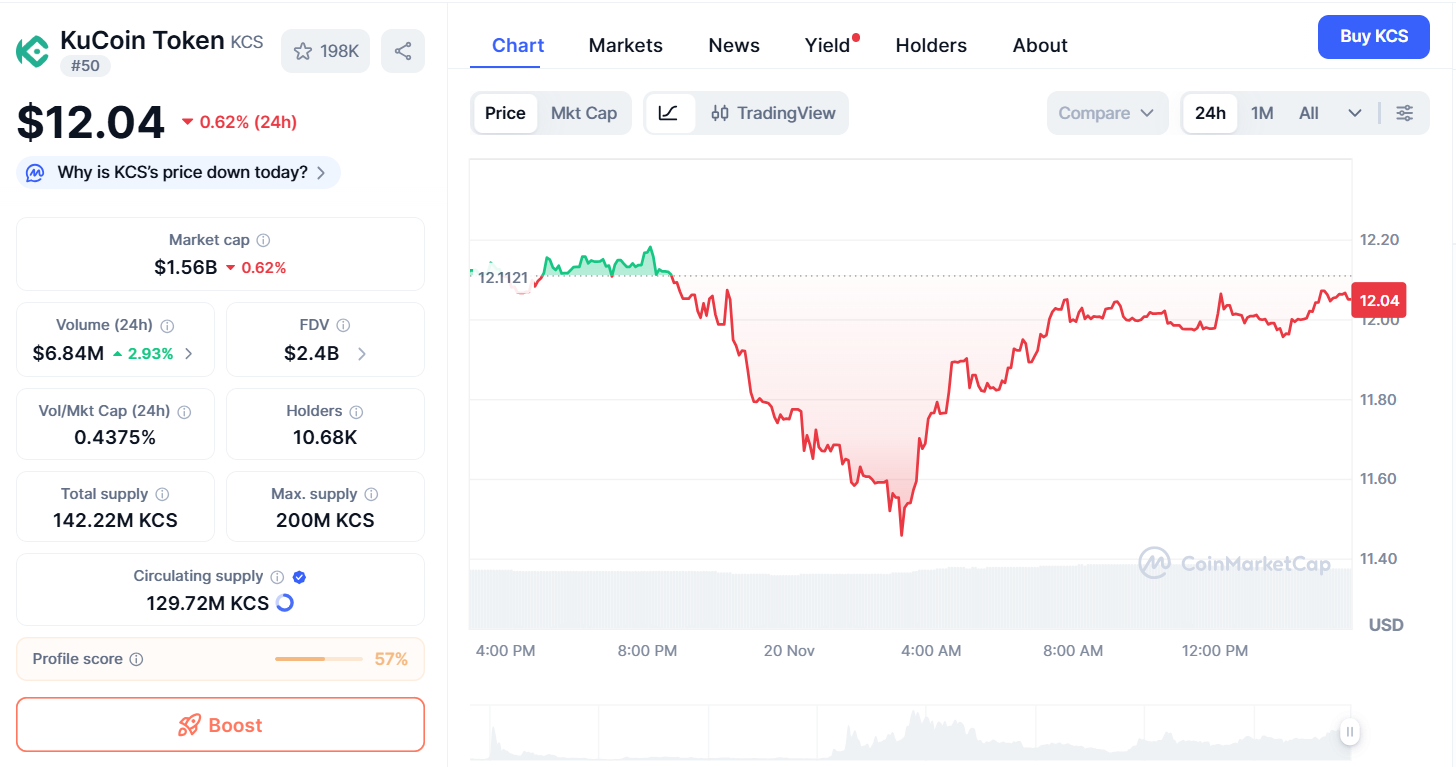Viewport: 1456px width, 767px height.
Task: Click Market cap info icon
Action: tap(263, 240)
